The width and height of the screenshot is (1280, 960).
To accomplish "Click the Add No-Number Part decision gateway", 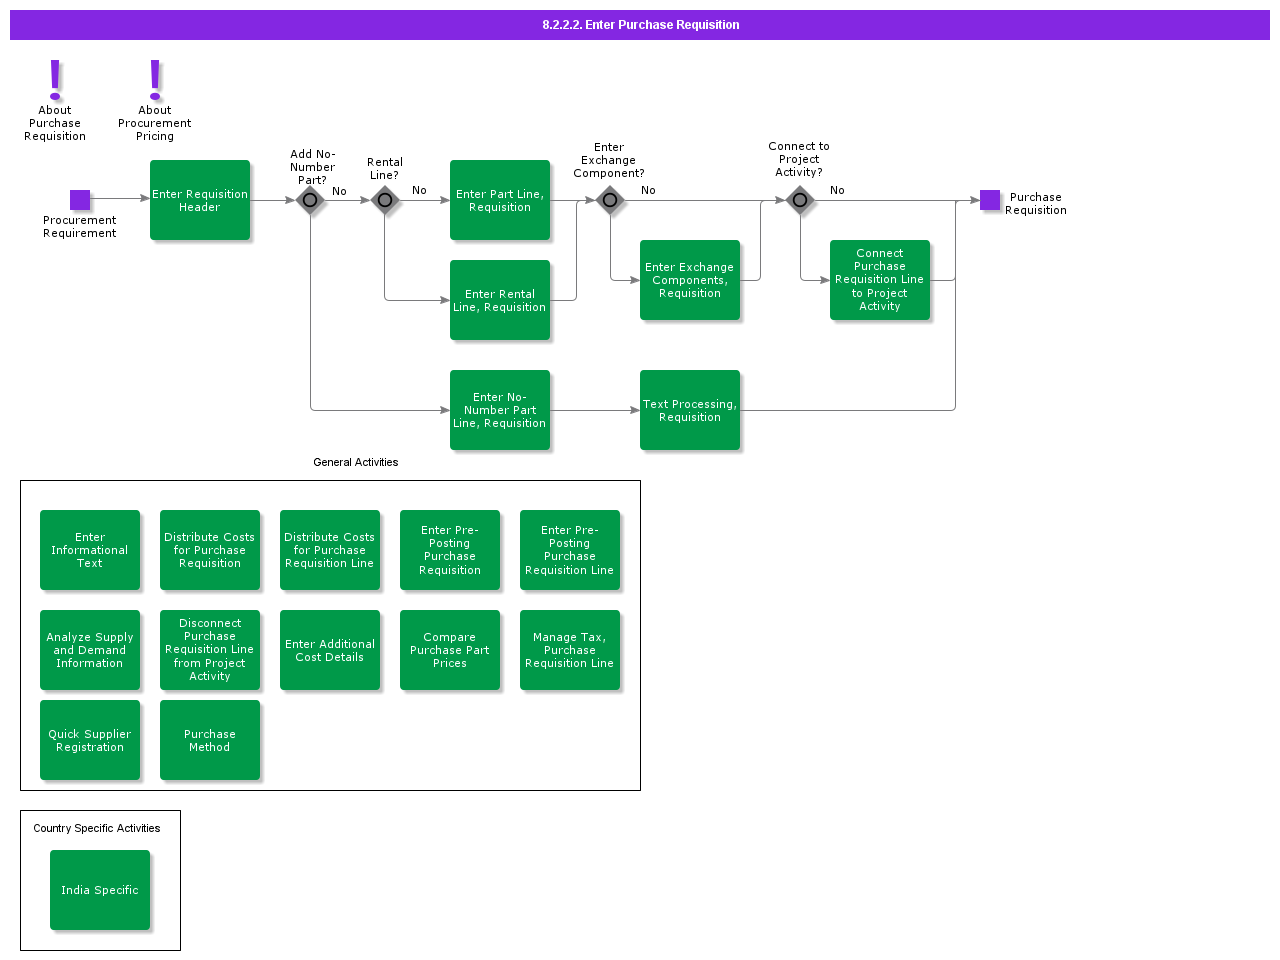I will 310,200.
